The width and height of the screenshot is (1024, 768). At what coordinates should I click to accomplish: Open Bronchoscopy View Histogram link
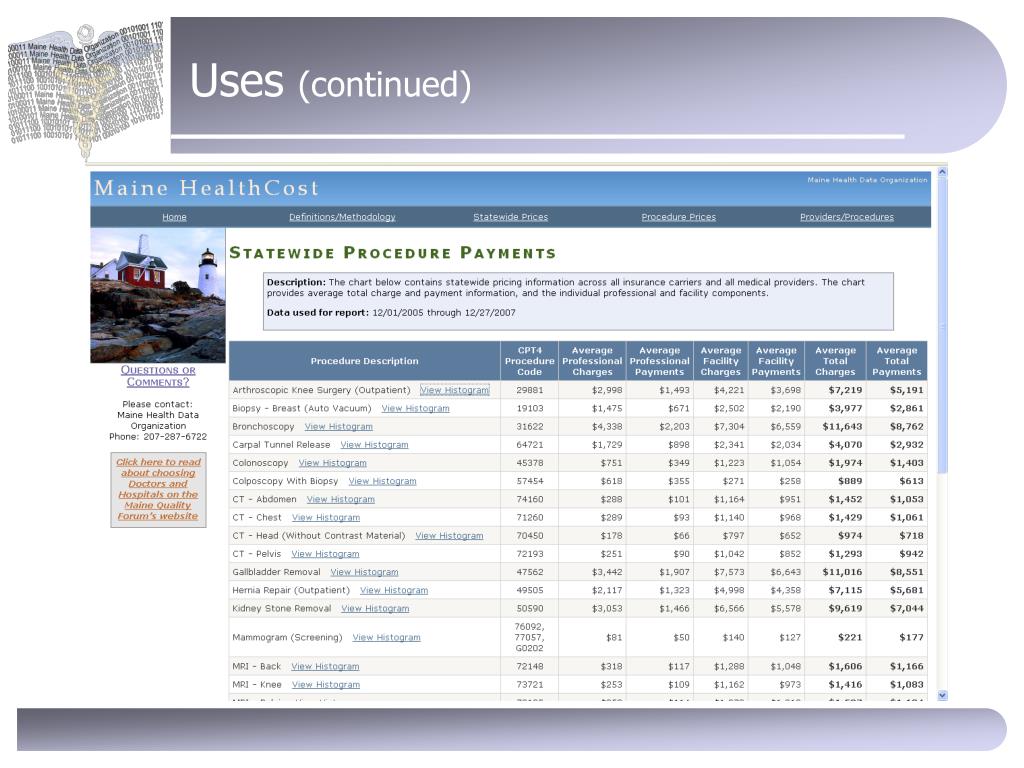(339, 426)
